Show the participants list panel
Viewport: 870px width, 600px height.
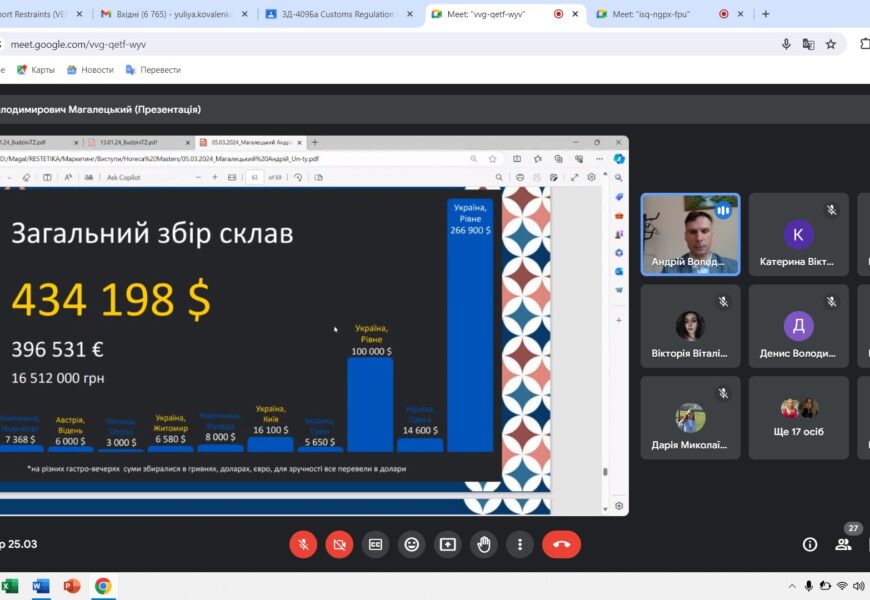coord(843,544)
